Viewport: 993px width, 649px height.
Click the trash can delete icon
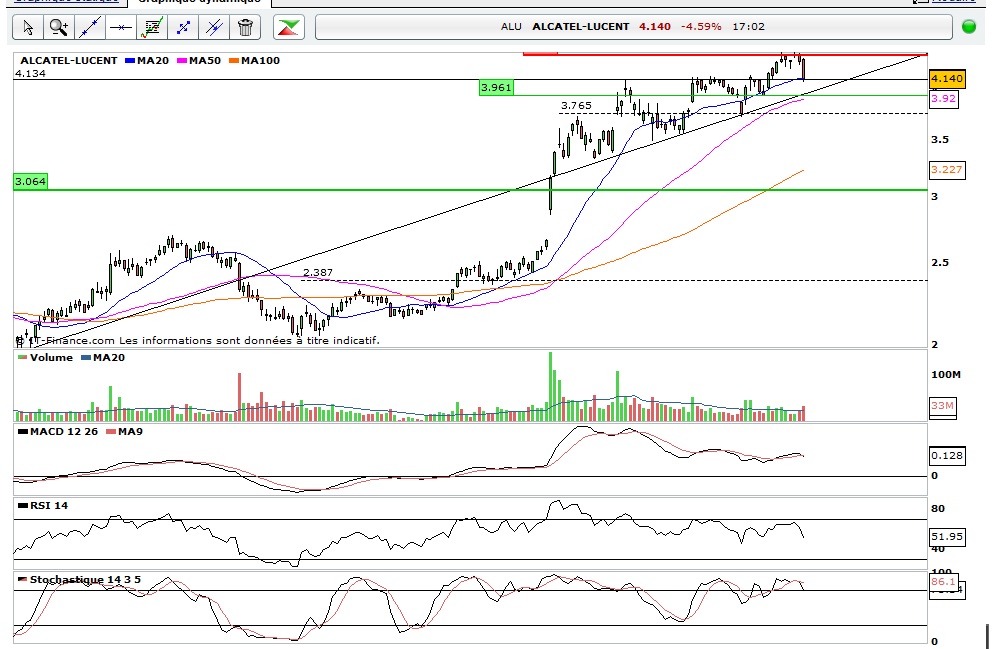[245, 27]
